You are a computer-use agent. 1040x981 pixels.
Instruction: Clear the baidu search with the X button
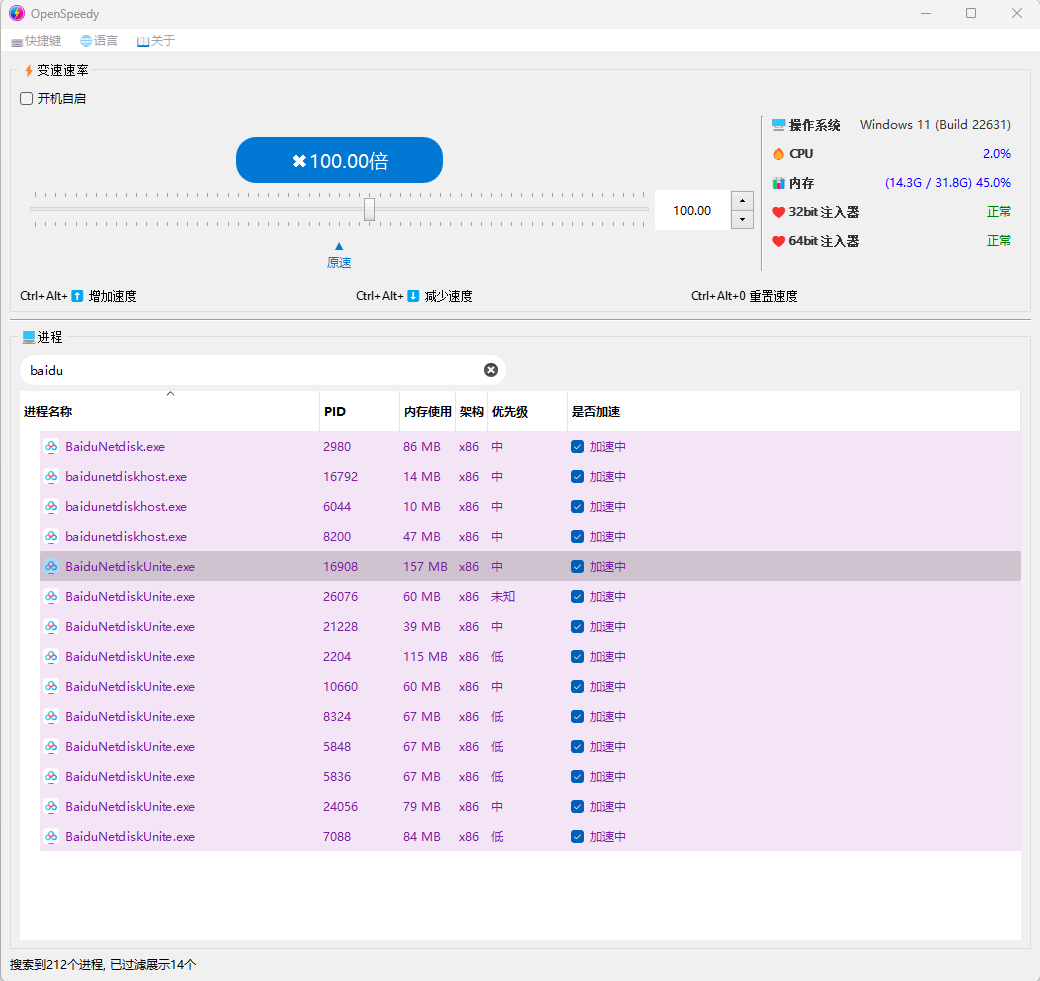click(490, 369)
